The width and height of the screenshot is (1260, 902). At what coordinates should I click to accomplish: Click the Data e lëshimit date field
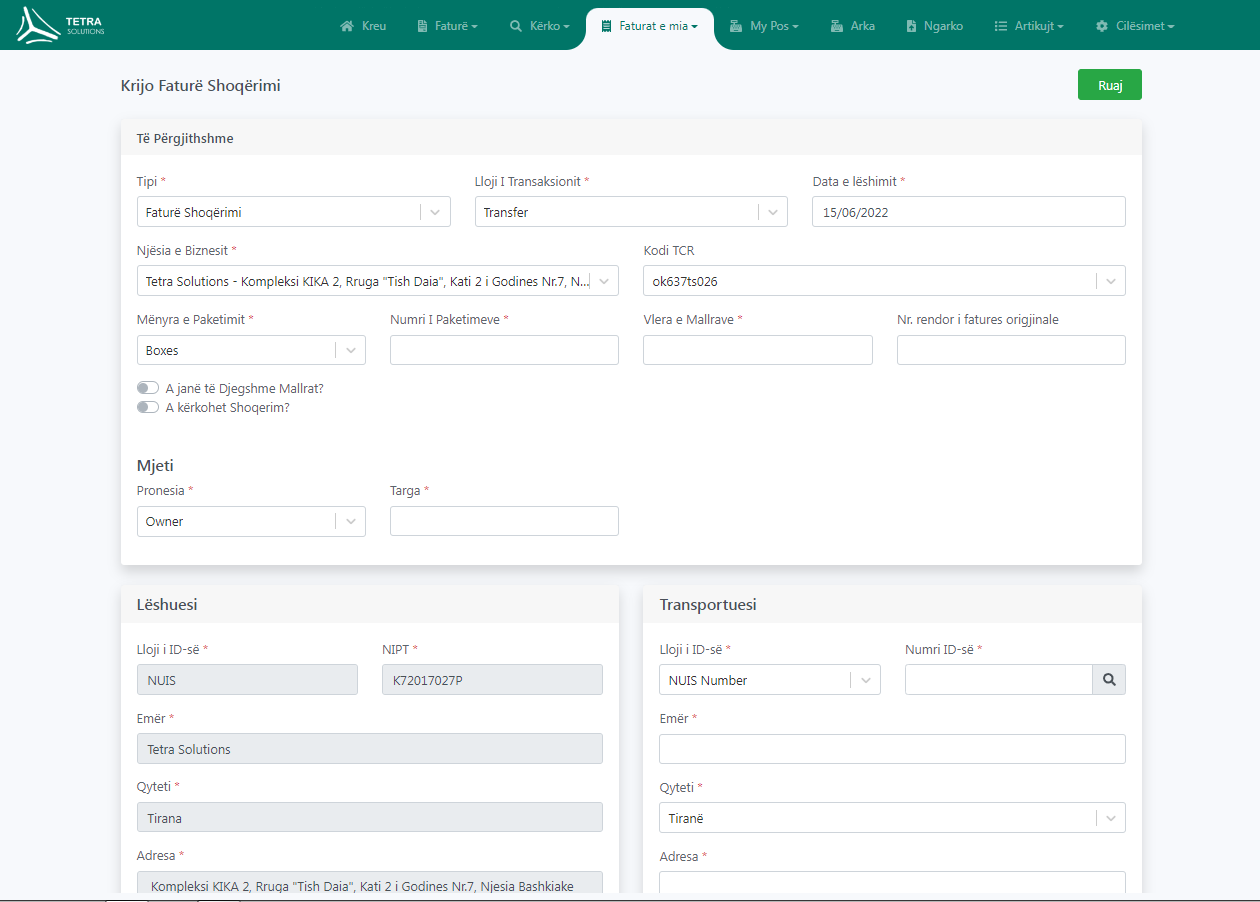(x=969, y=212)
